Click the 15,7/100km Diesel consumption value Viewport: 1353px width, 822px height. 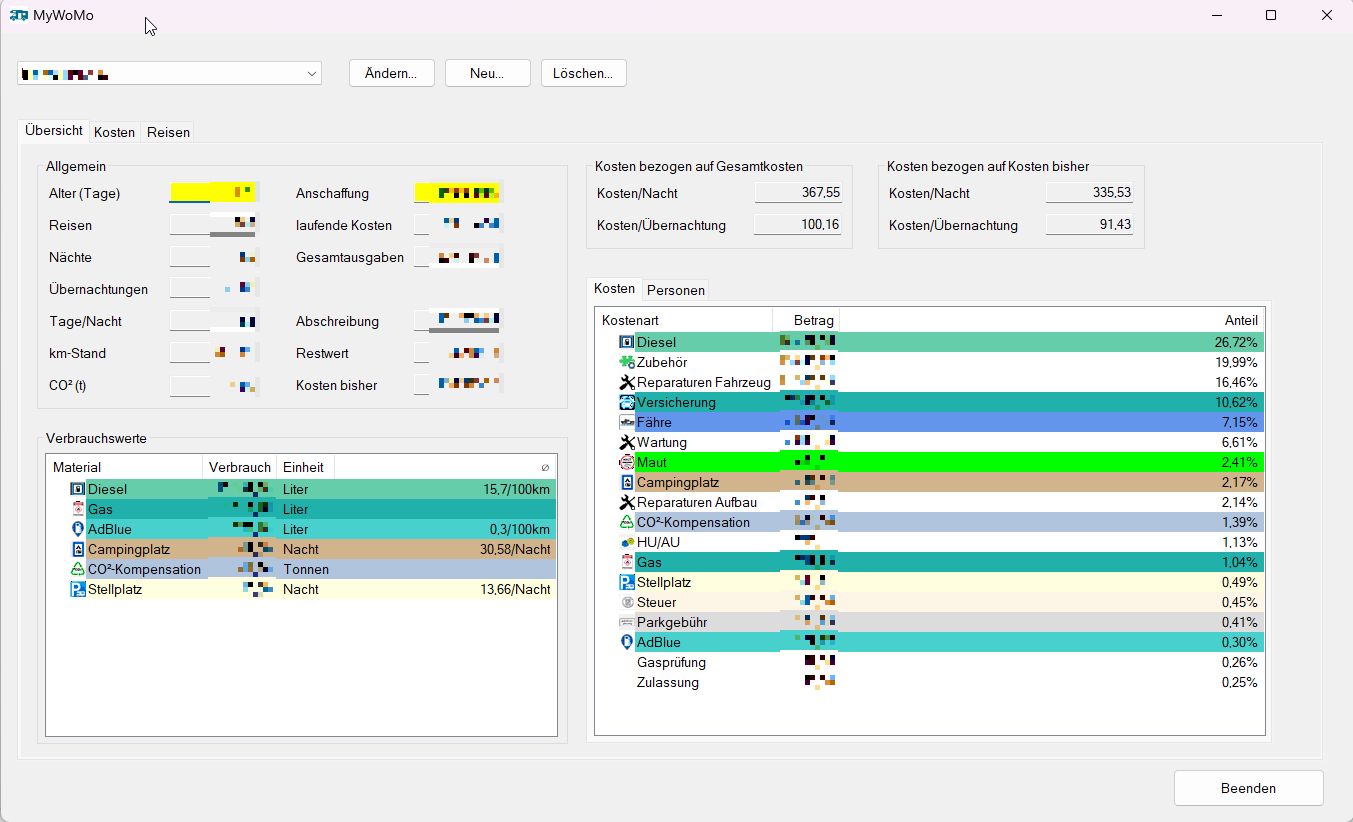(516, 489)
